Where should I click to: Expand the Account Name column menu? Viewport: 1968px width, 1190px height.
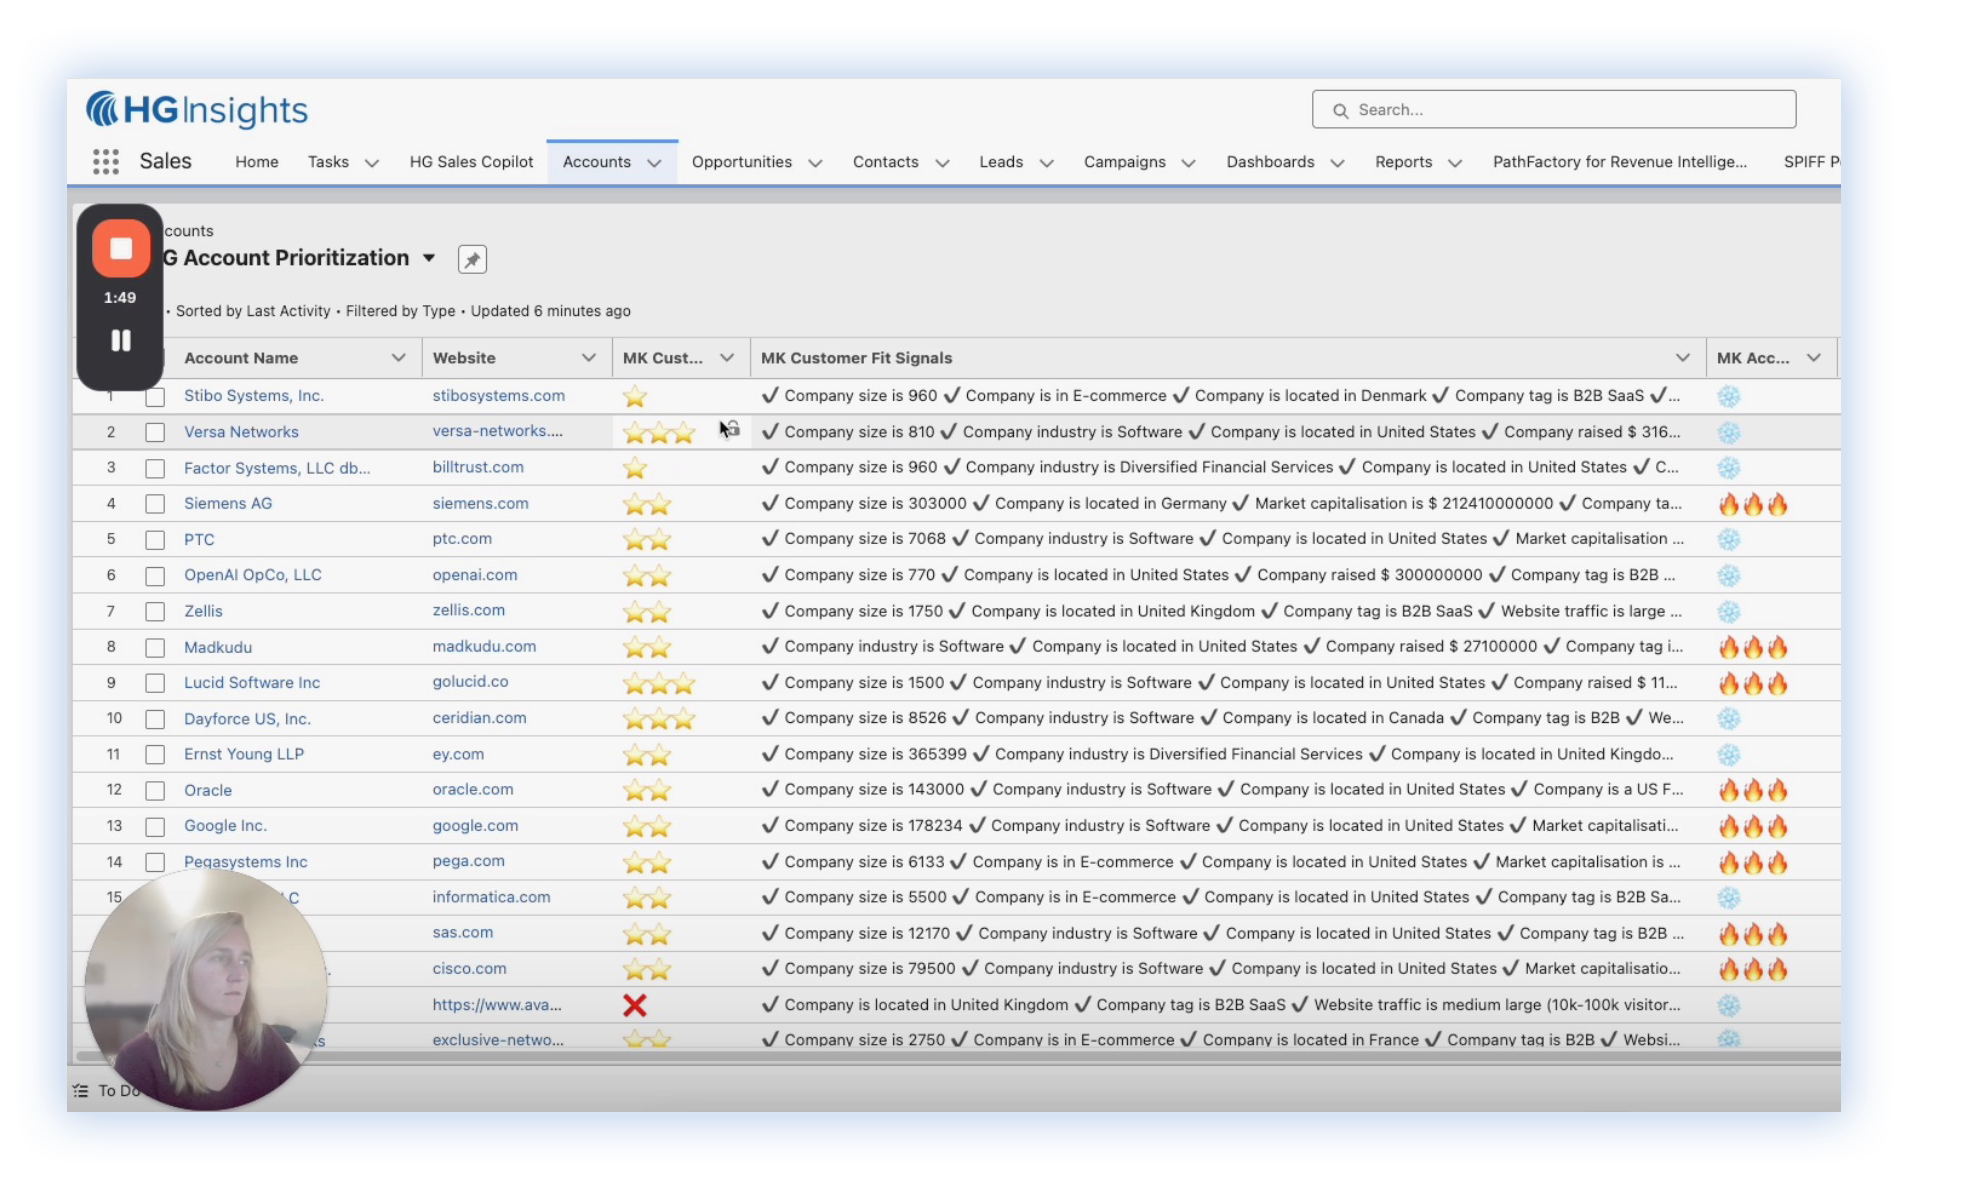[398, 358]
